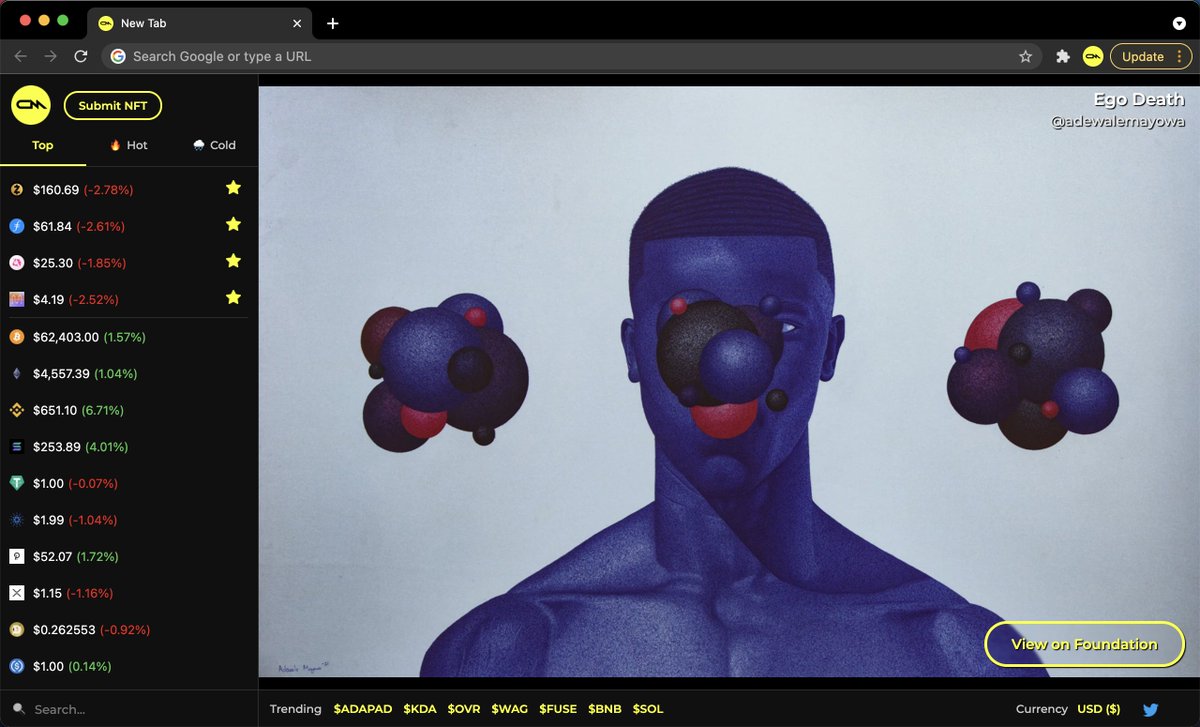Click the yellow extension icon in browser toolbar
Image resolution: width=1200 pixels, height=727 pixels.
(1093, 57)
